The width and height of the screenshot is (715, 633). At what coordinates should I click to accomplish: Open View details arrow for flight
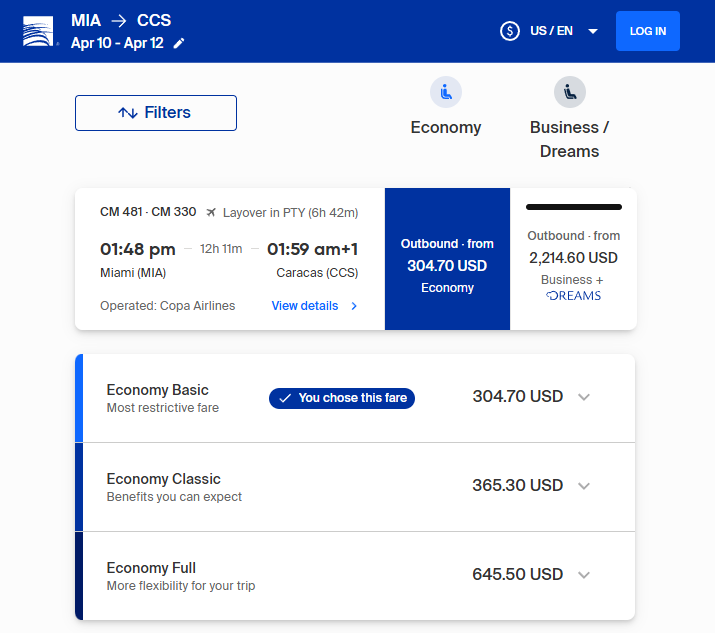(354, 306)
